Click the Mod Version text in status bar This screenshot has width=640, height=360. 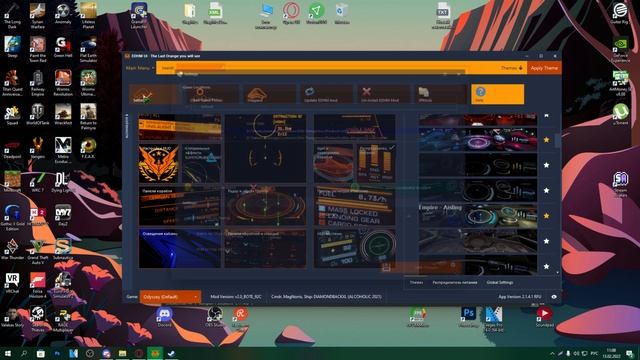(236, 297)
